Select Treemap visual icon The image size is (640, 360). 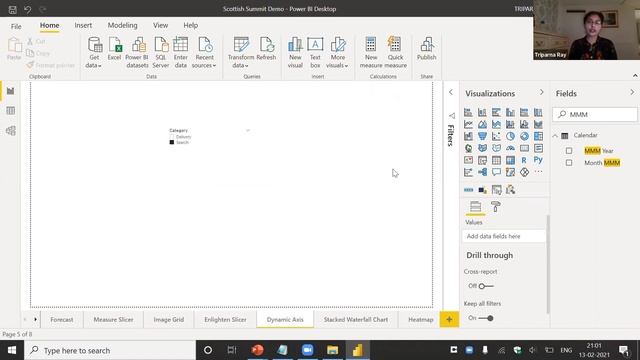pos(538,136)
